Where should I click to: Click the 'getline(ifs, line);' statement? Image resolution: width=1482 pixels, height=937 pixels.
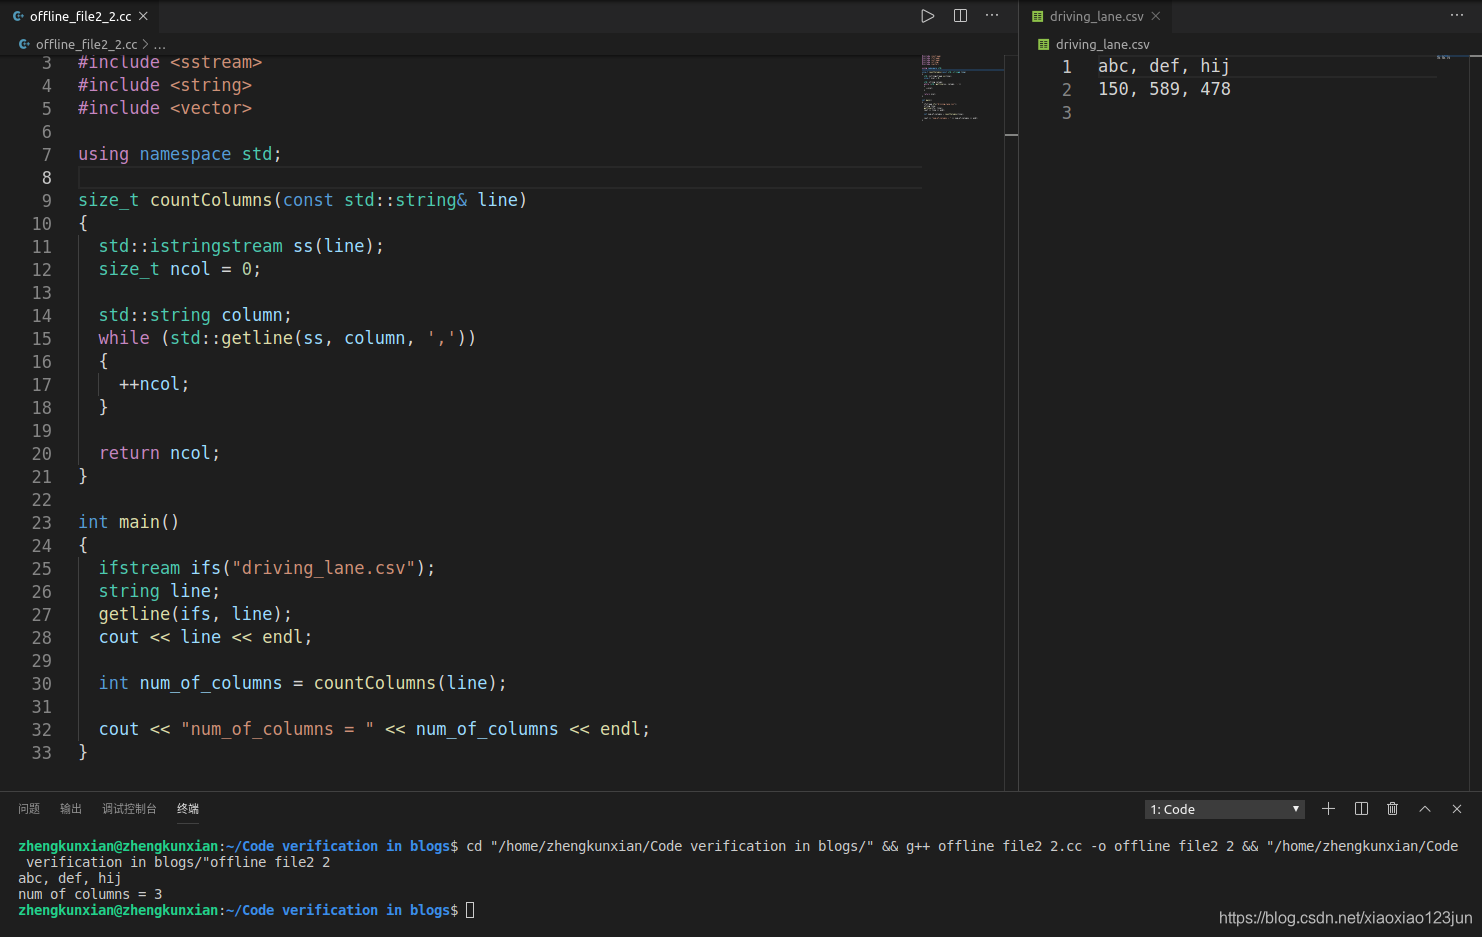[x=195, y=614]
